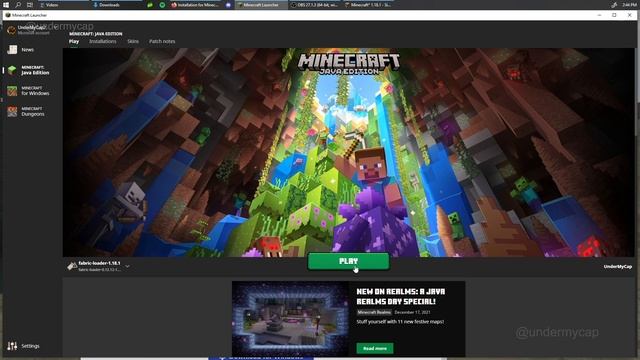Expand the installation selector chevron
Screen dimensions: 640x360
(x=128, y=266)
